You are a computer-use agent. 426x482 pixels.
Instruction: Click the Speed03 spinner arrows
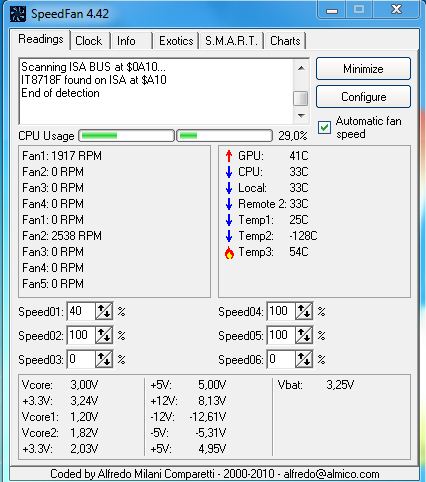coord(104,359)
